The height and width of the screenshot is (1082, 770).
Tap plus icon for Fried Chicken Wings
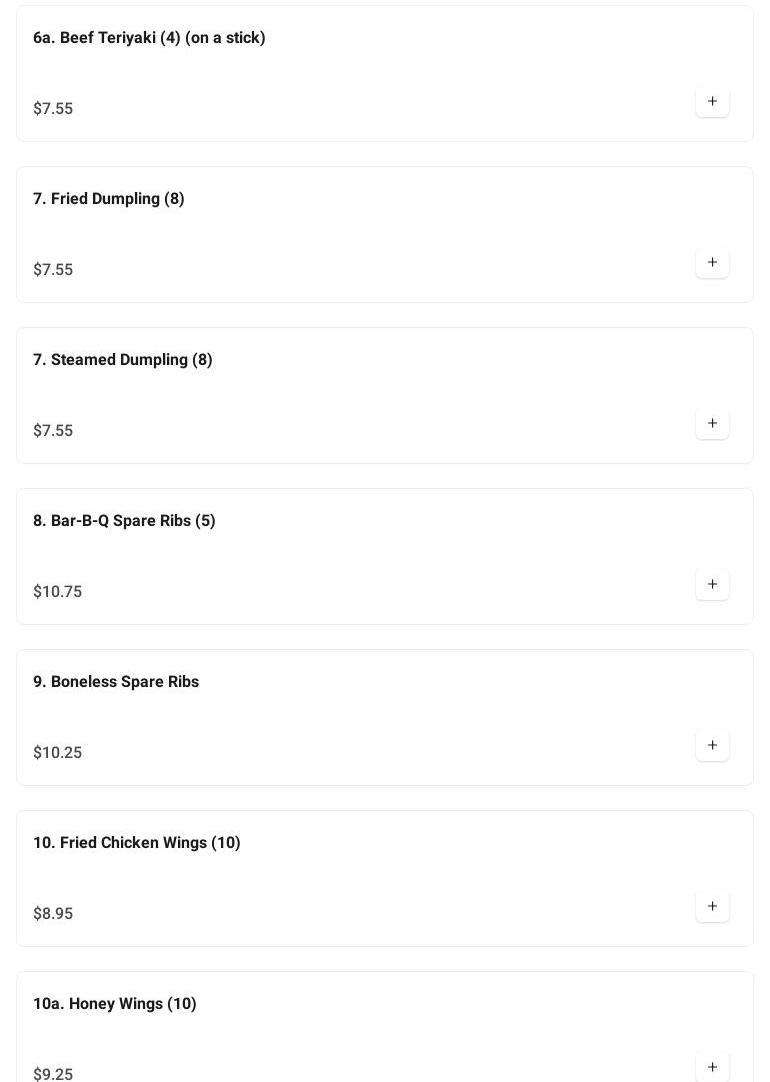coord(712,906)
